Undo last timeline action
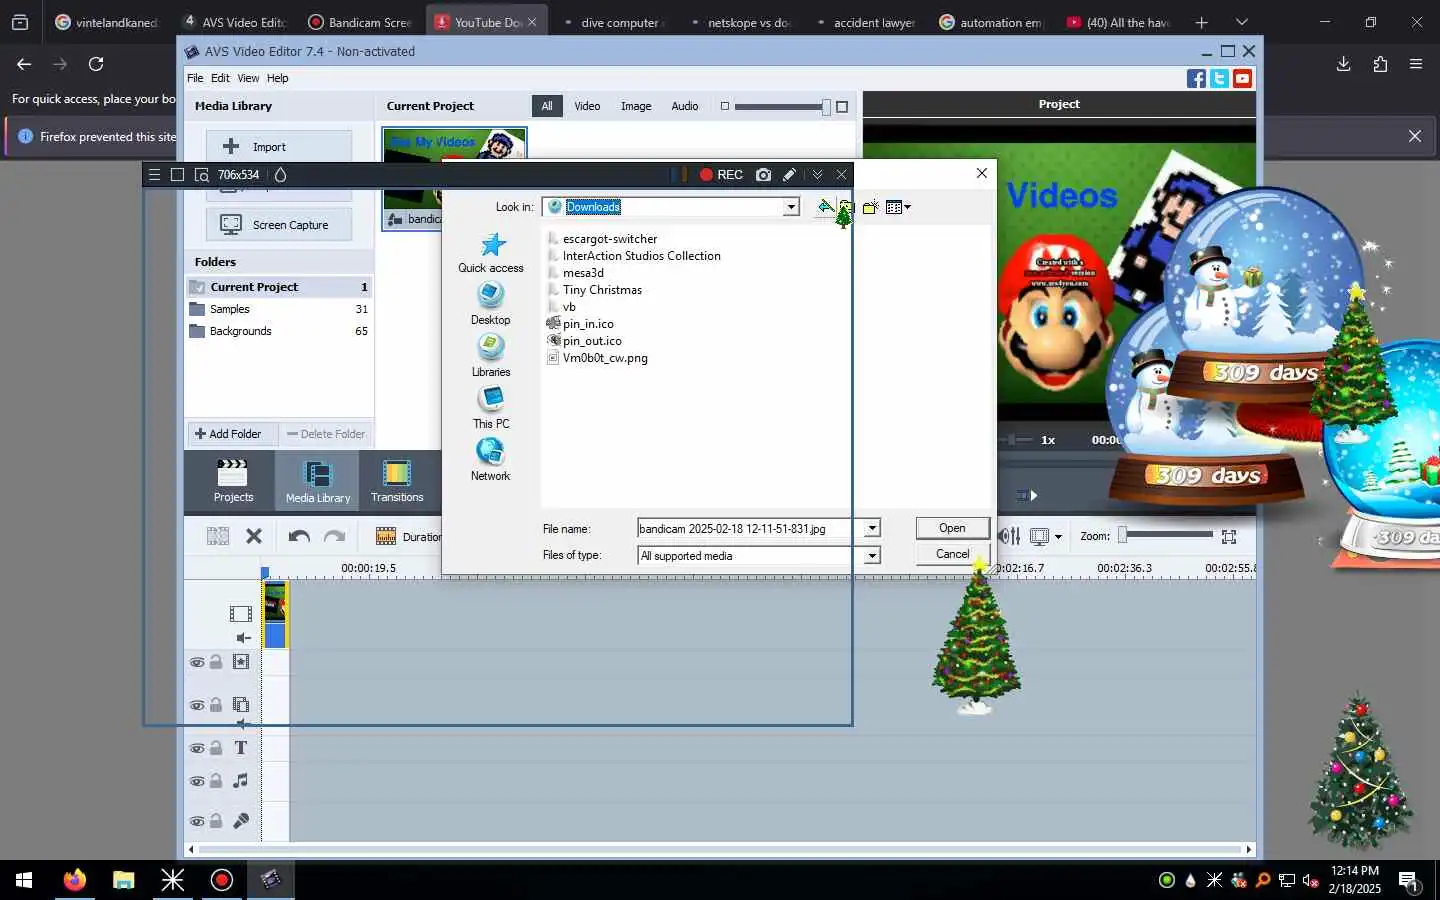This screenshot has width=1440, height=900. 298,537
